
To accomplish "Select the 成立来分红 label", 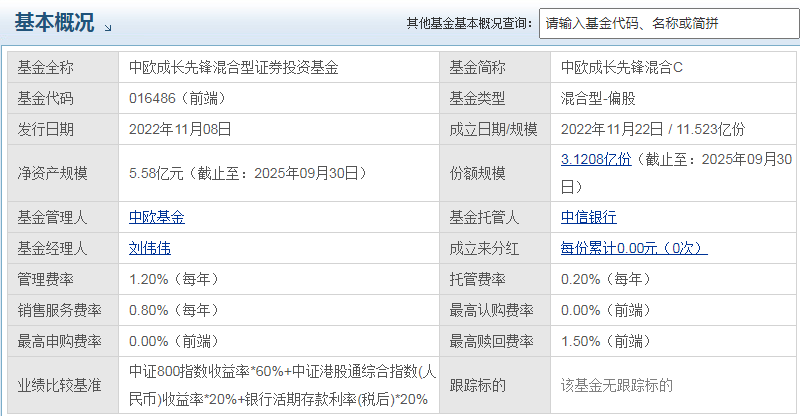I will (484, 249).
